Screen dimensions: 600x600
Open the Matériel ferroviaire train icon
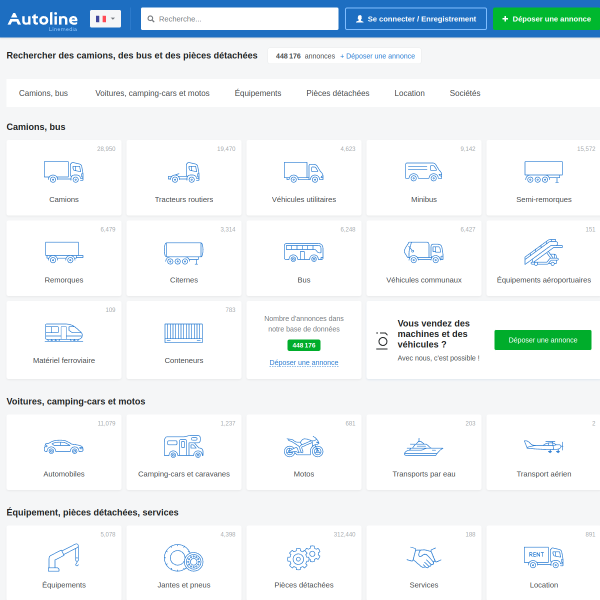pyautogui.click(x=64, y=332)
